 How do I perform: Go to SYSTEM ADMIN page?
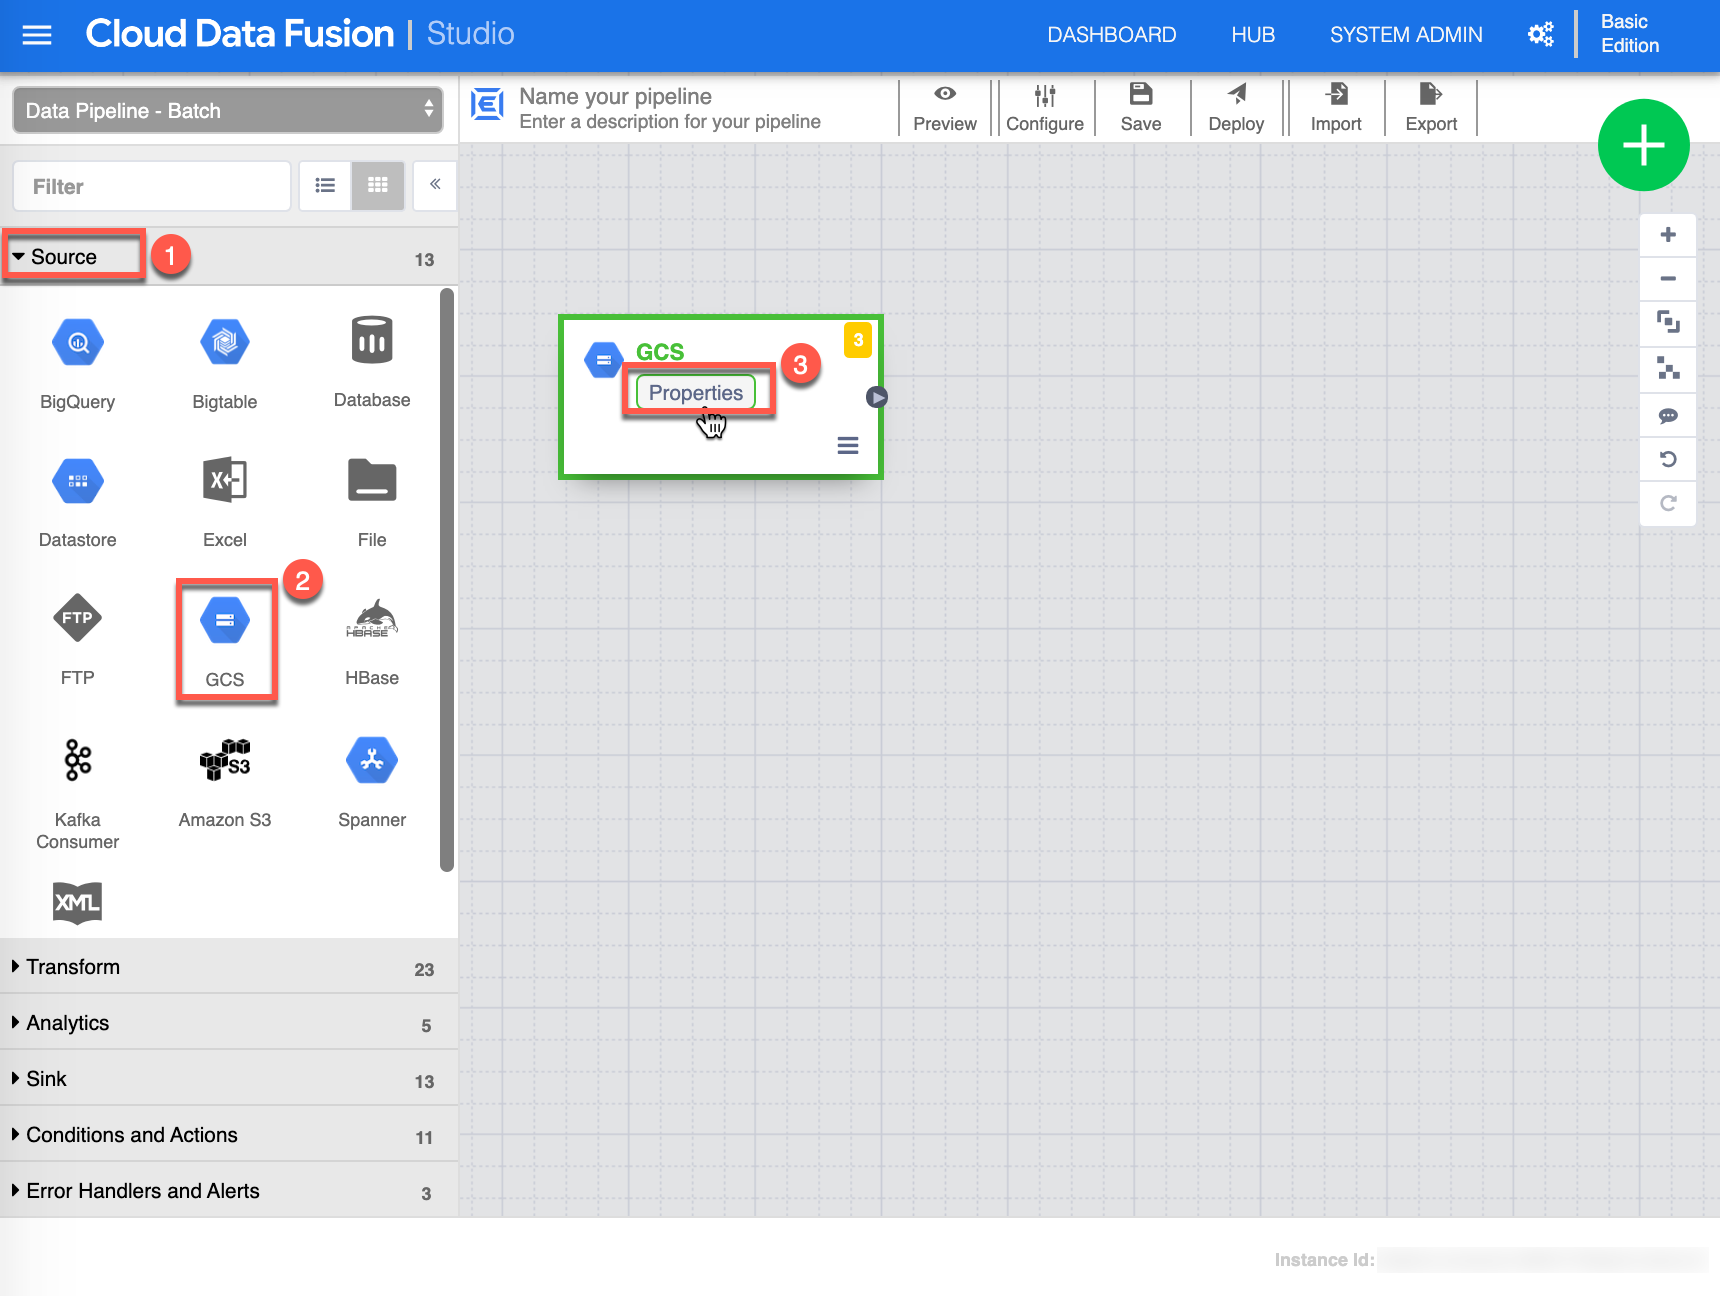(1405, 35)
